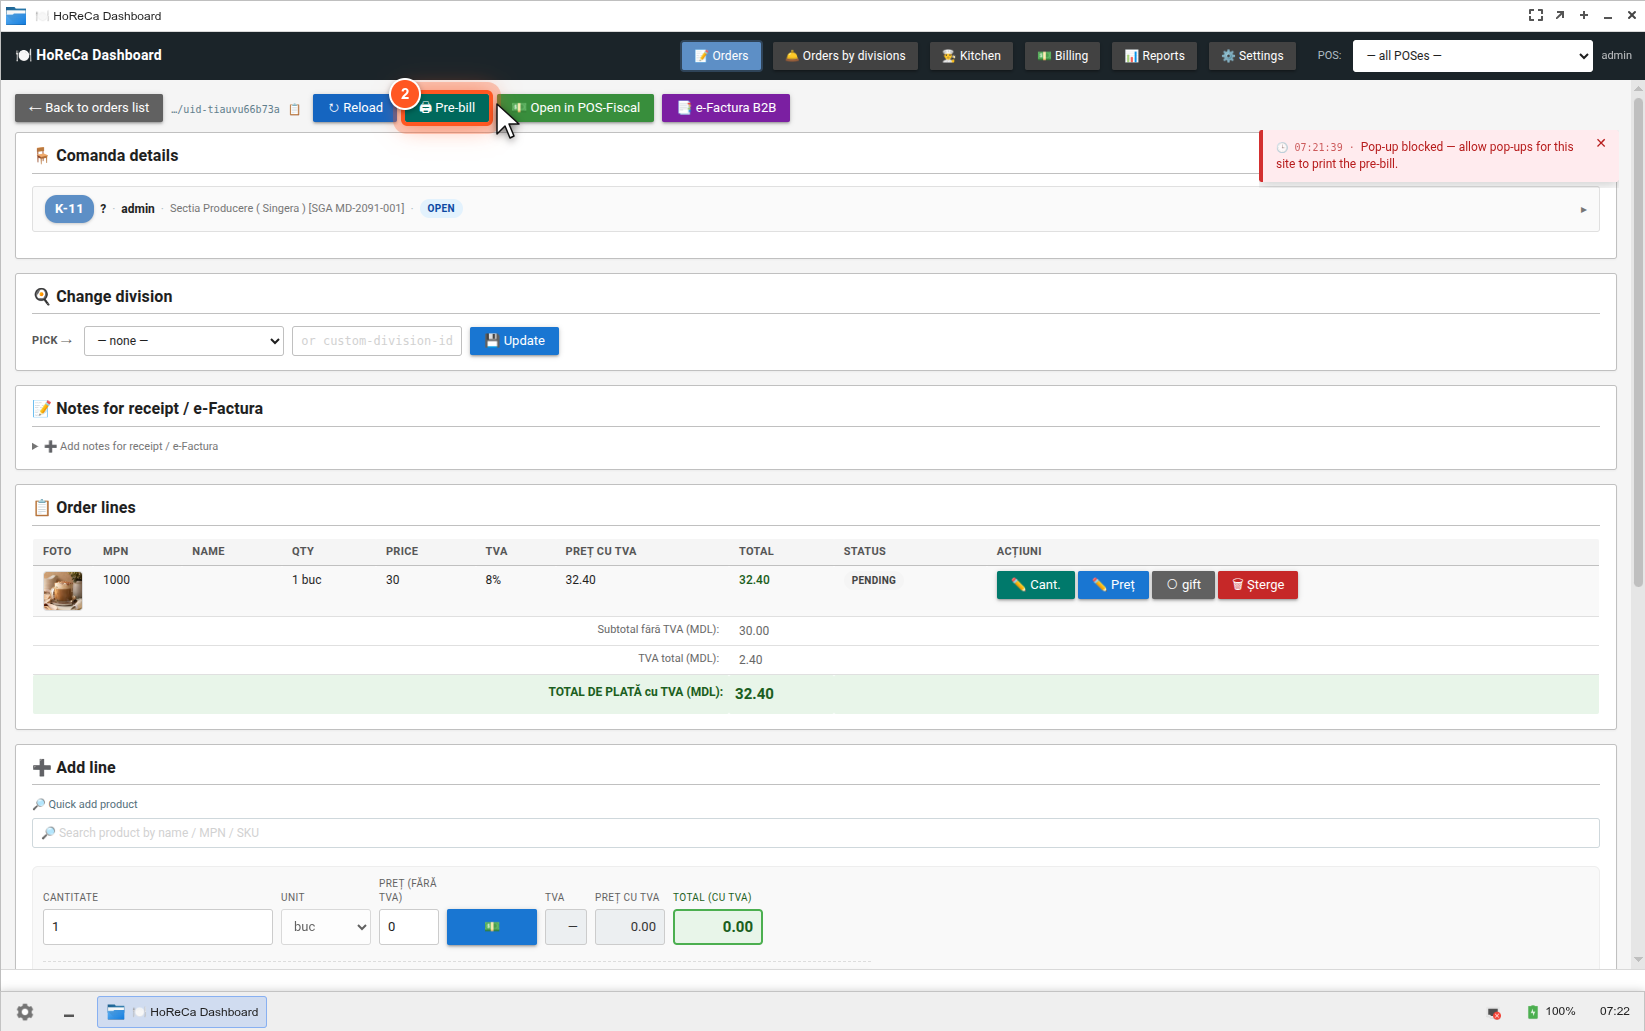
Task: Click the K-11 table badge
Action: tap(69, 209)
